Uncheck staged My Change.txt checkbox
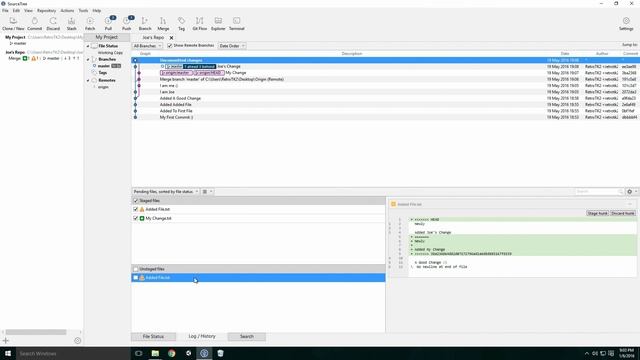 [x=136, y=218]
